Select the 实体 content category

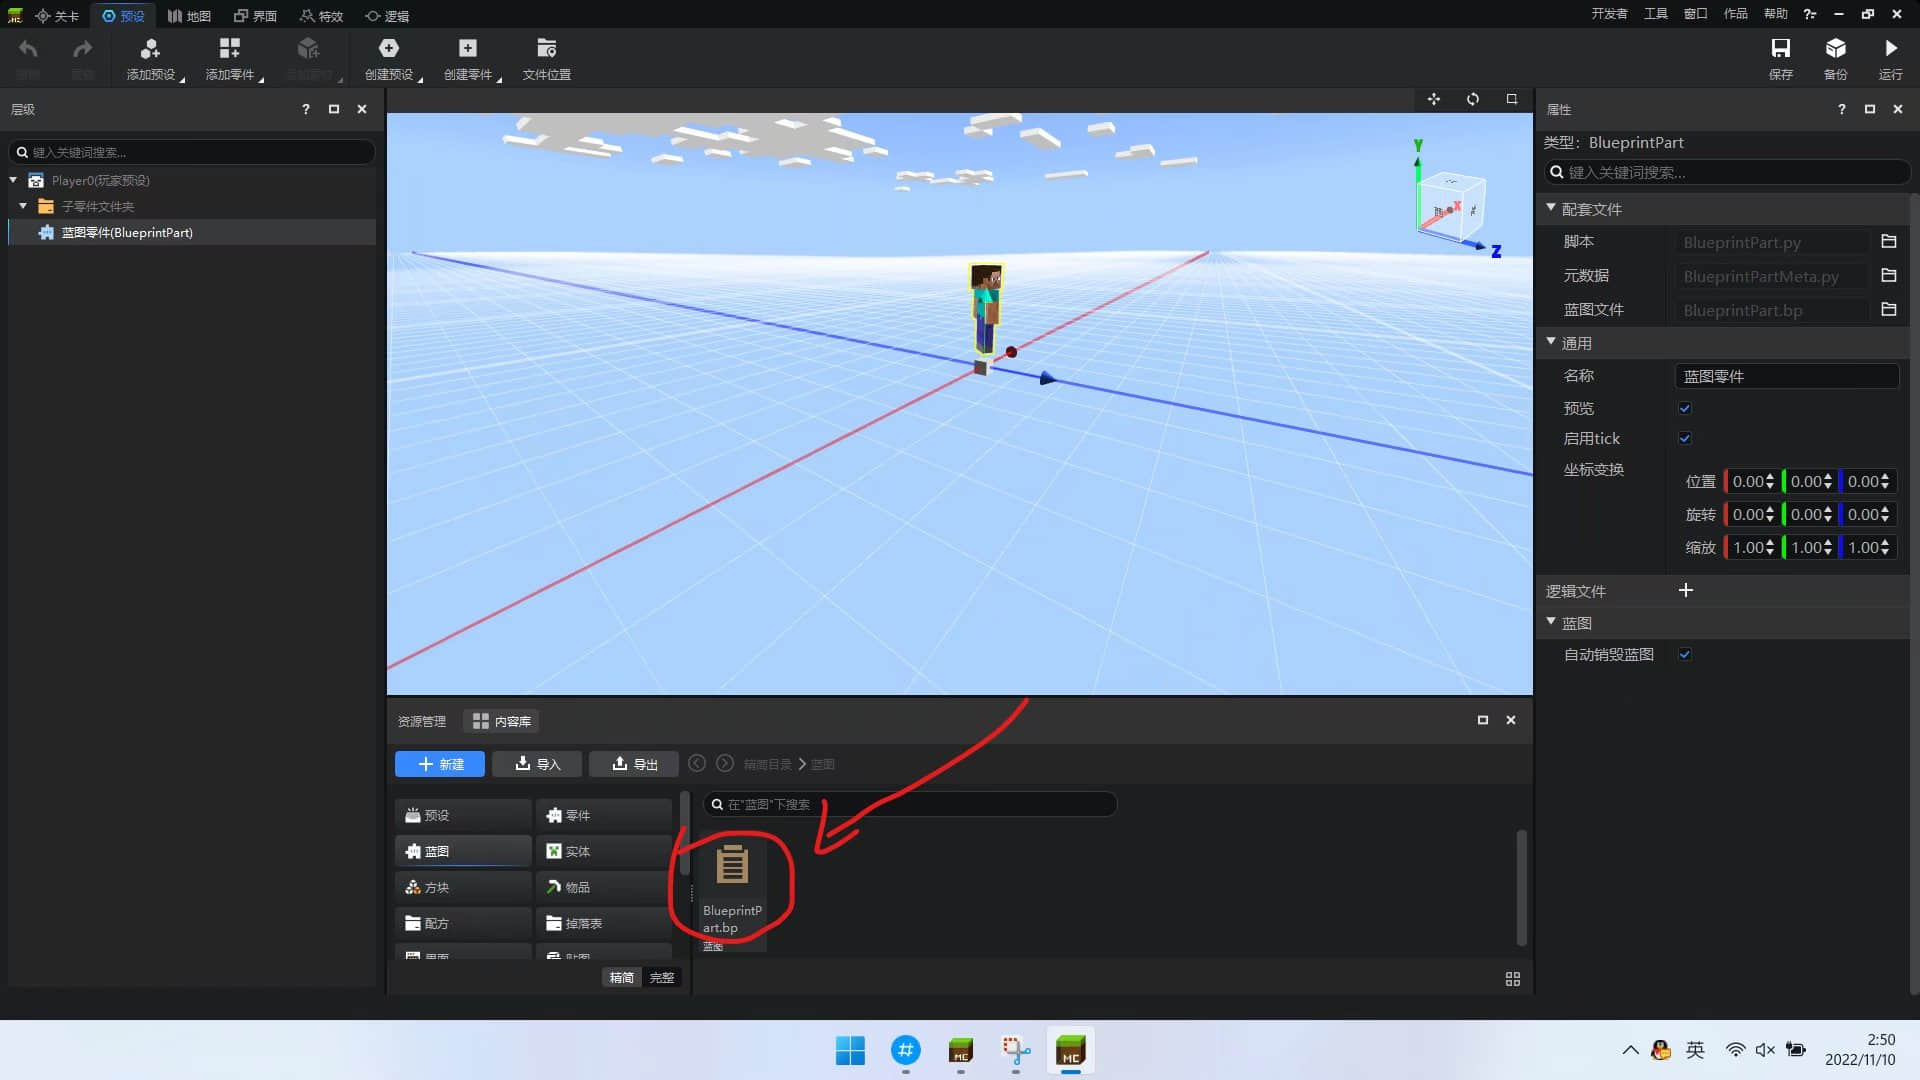(x=604, y=851)
